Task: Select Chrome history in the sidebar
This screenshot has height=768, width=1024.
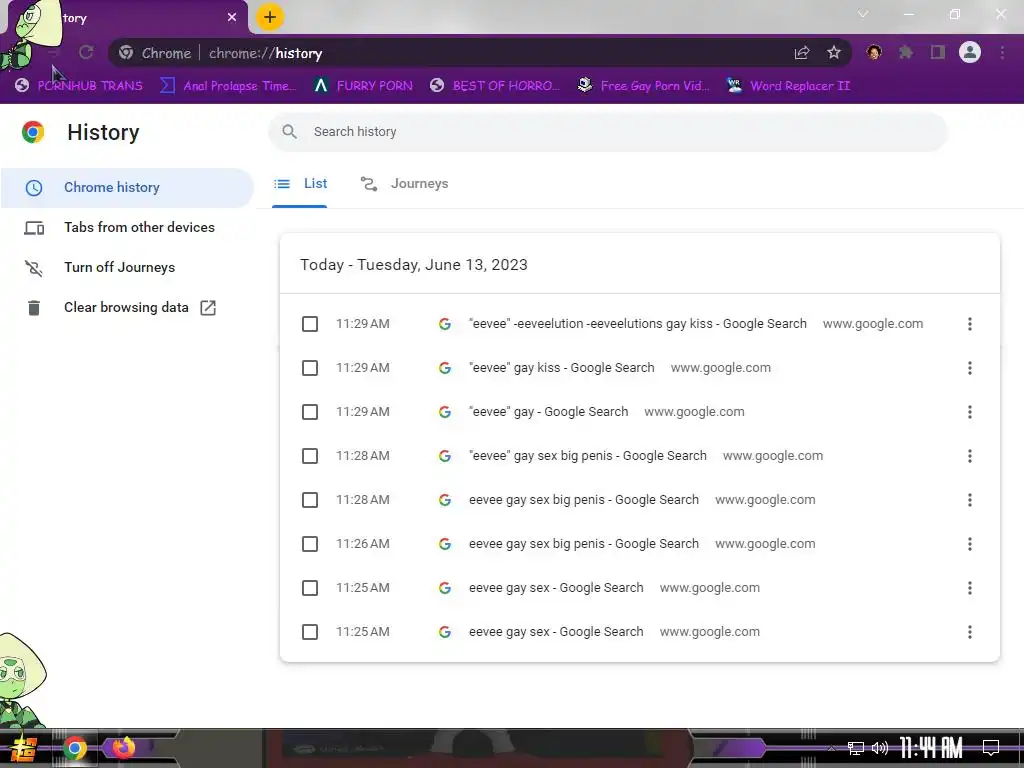Action: click(127, 188)
